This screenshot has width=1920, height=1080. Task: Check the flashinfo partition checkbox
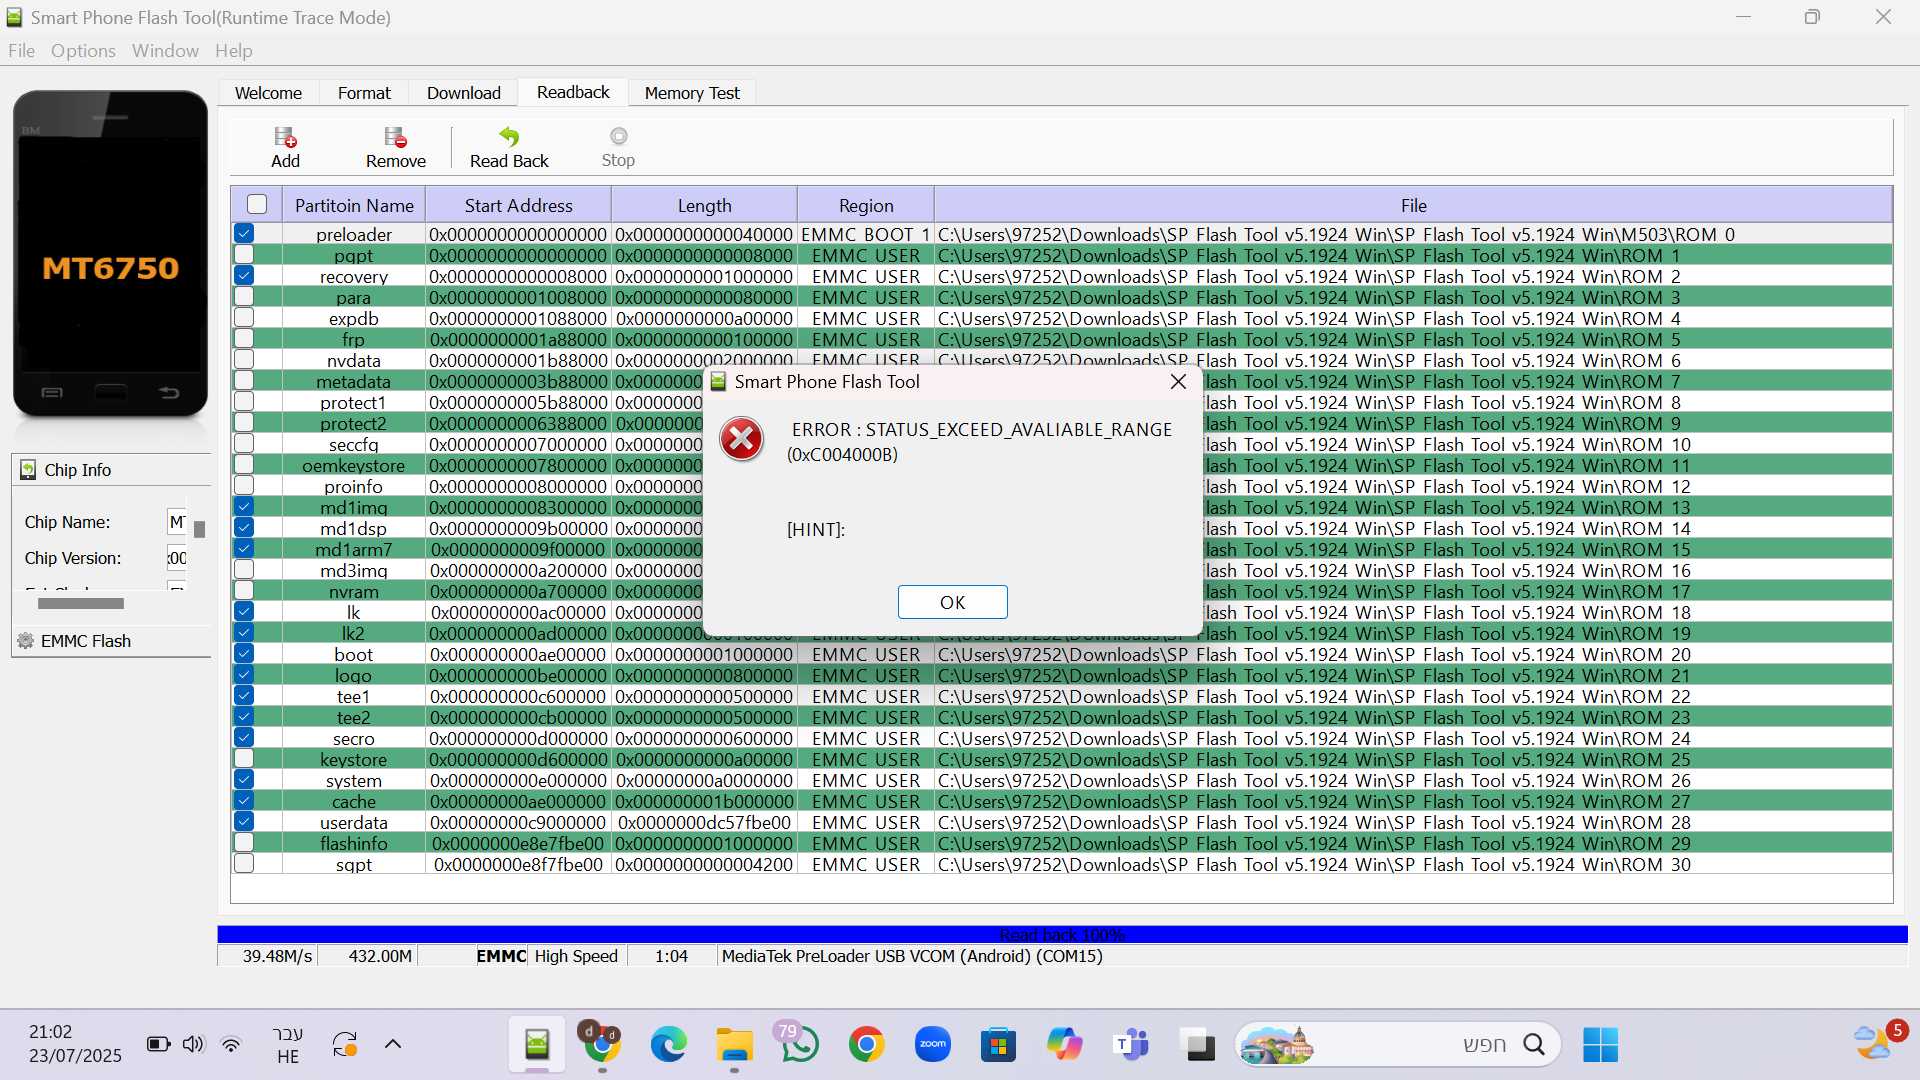(x=244, y=842)
